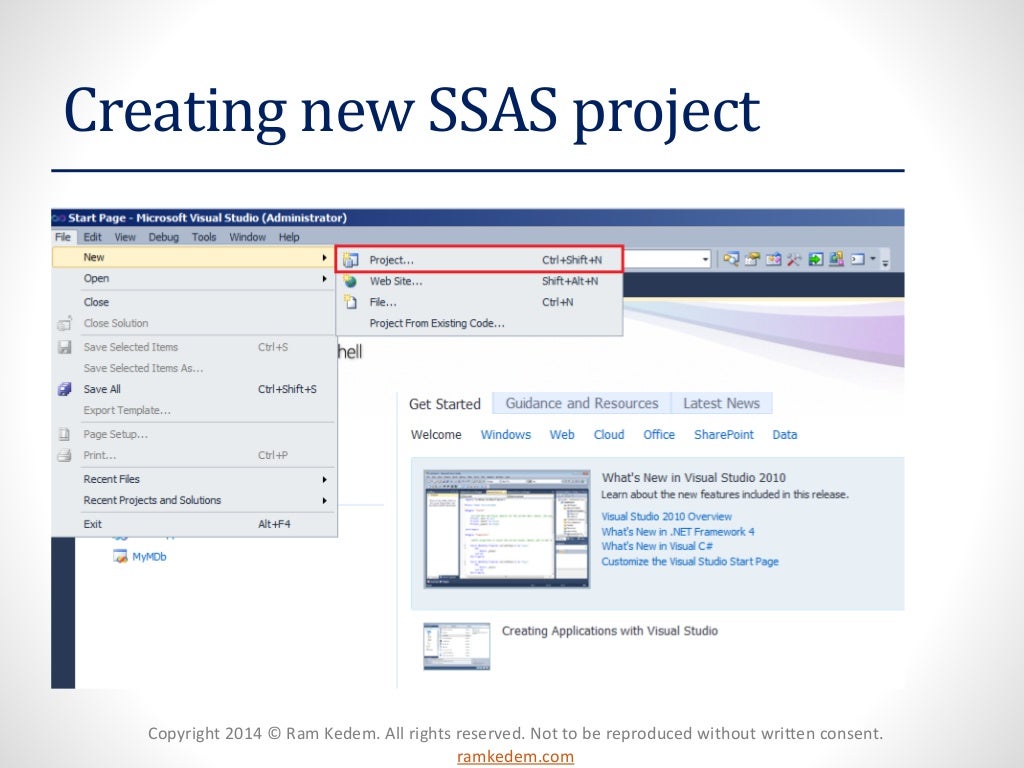Image resolution: width=1024 pixels, height=768 pixels.
Task: Select the Cloud category link
Action: pyautogui.click(x=609, y=435)
